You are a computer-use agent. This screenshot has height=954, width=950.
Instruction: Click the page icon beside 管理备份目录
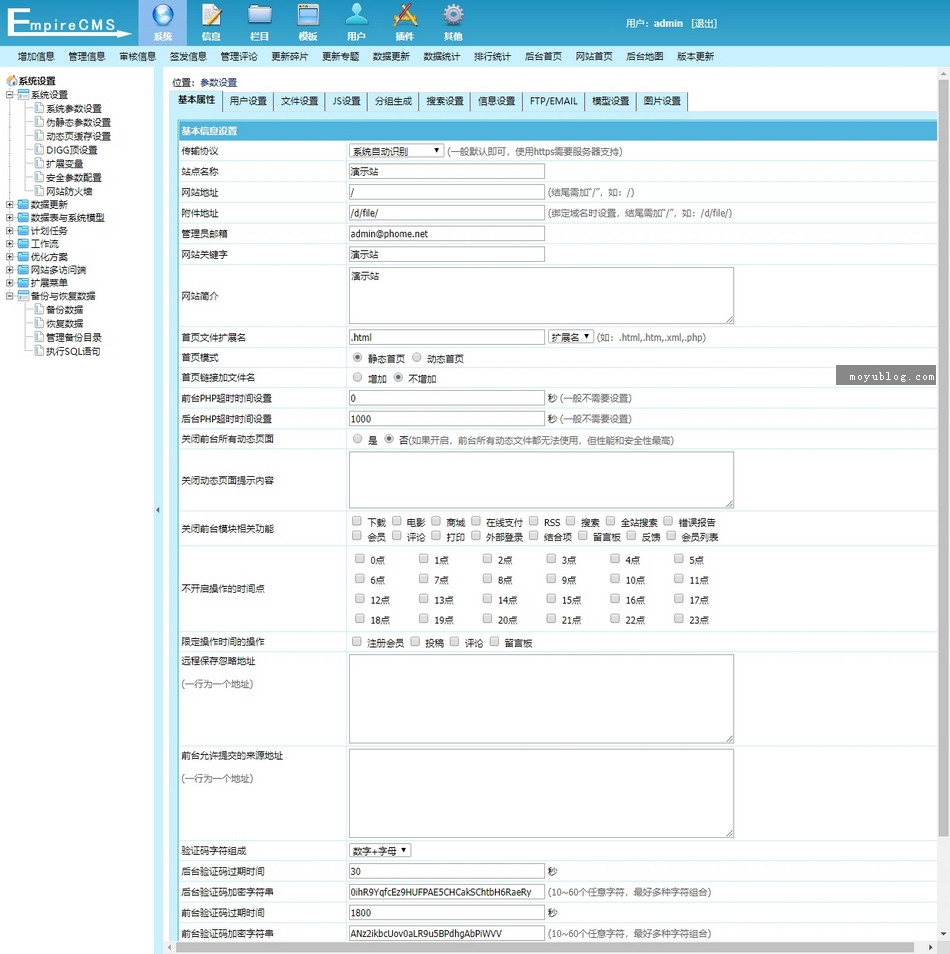click(x=39, y=337)
